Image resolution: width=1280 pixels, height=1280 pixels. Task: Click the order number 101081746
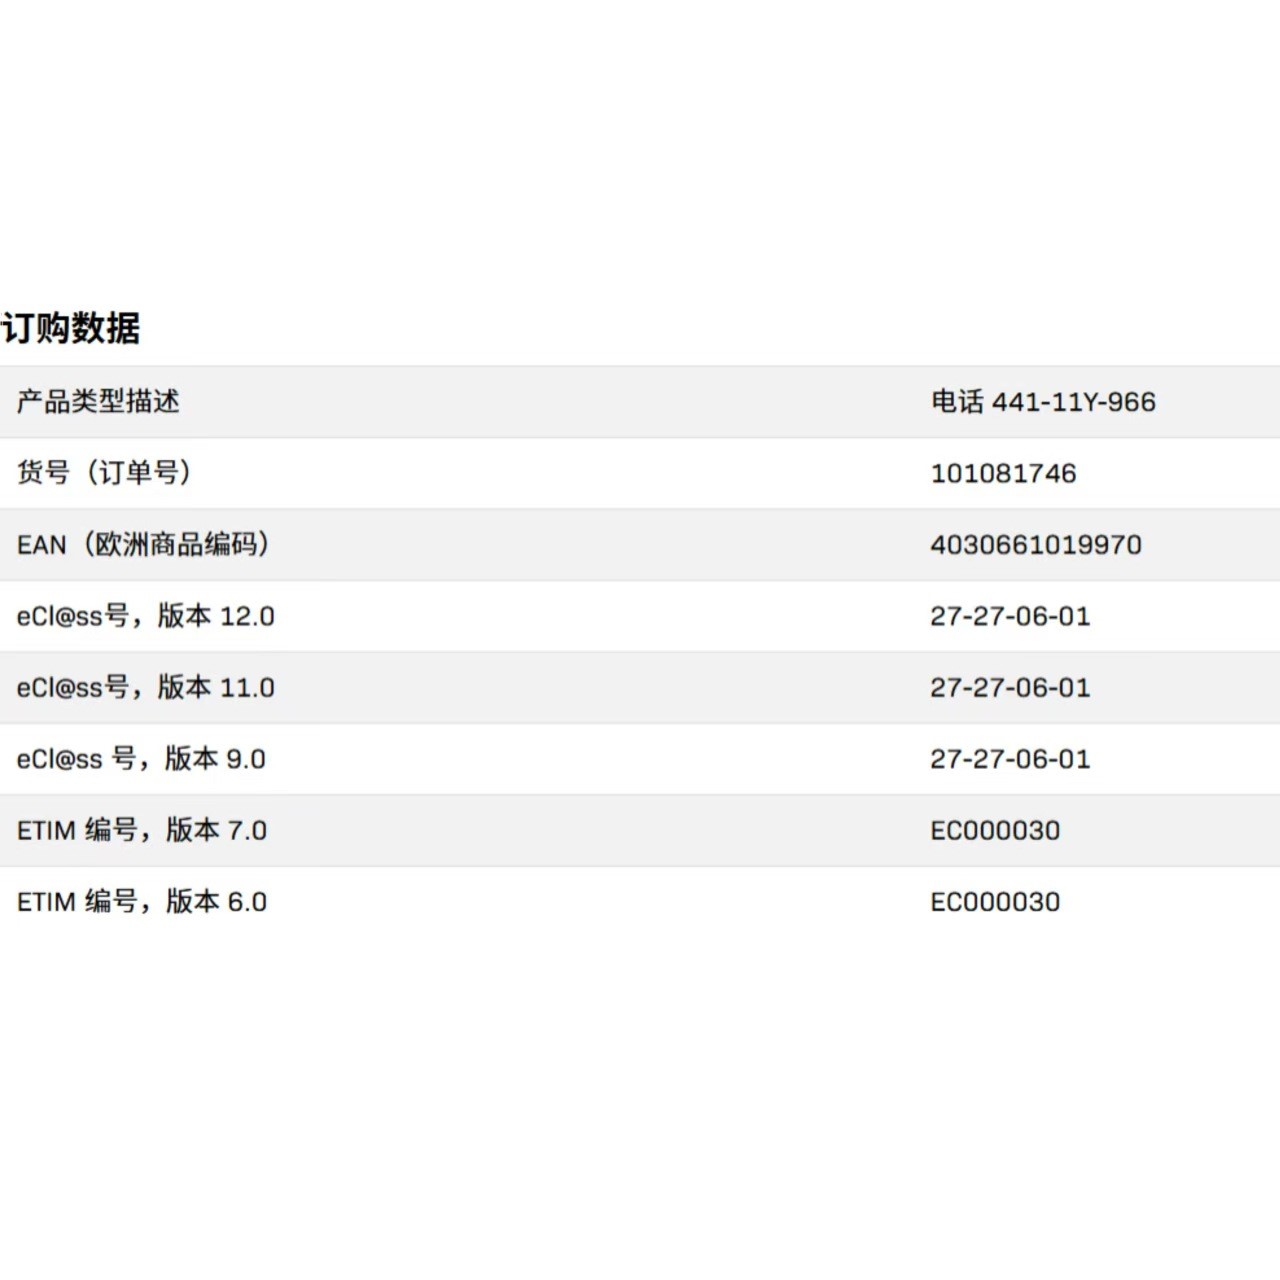[1003, 473]
